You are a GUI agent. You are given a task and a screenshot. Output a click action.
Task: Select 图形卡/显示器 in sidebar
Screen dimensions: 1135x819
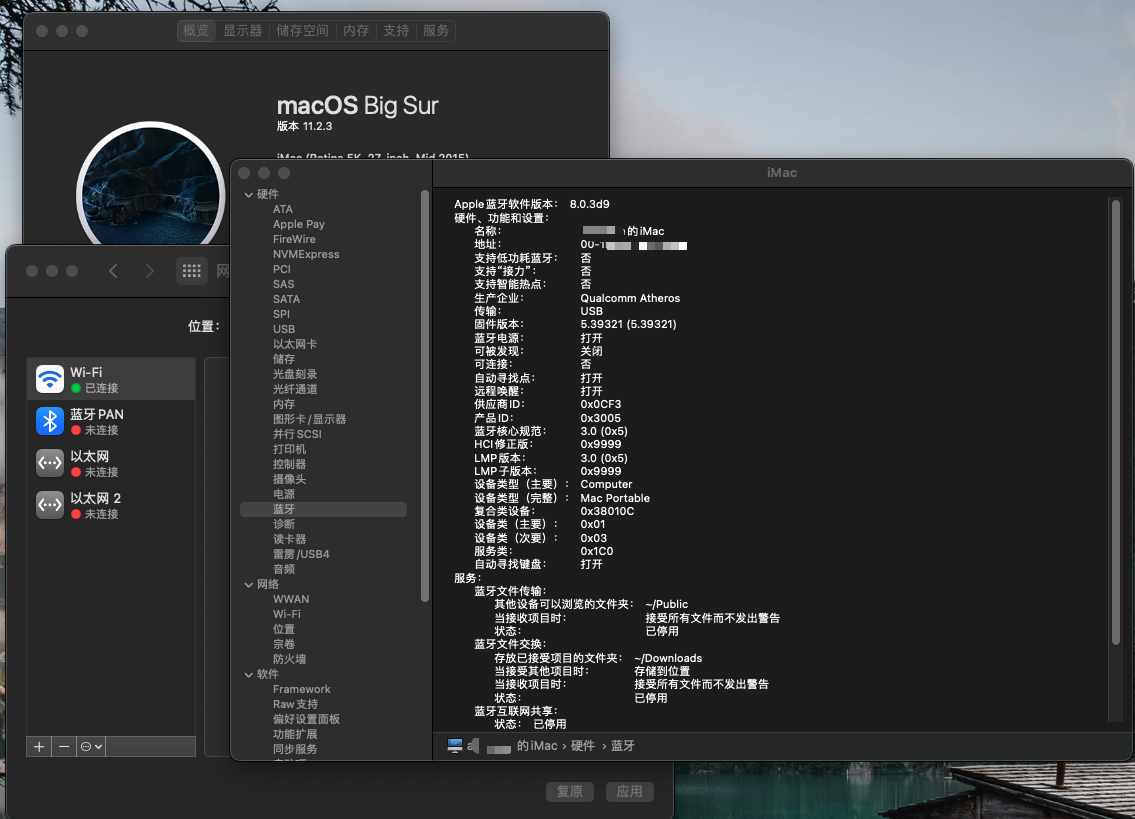pyautogui.click(x=310, y=419)
